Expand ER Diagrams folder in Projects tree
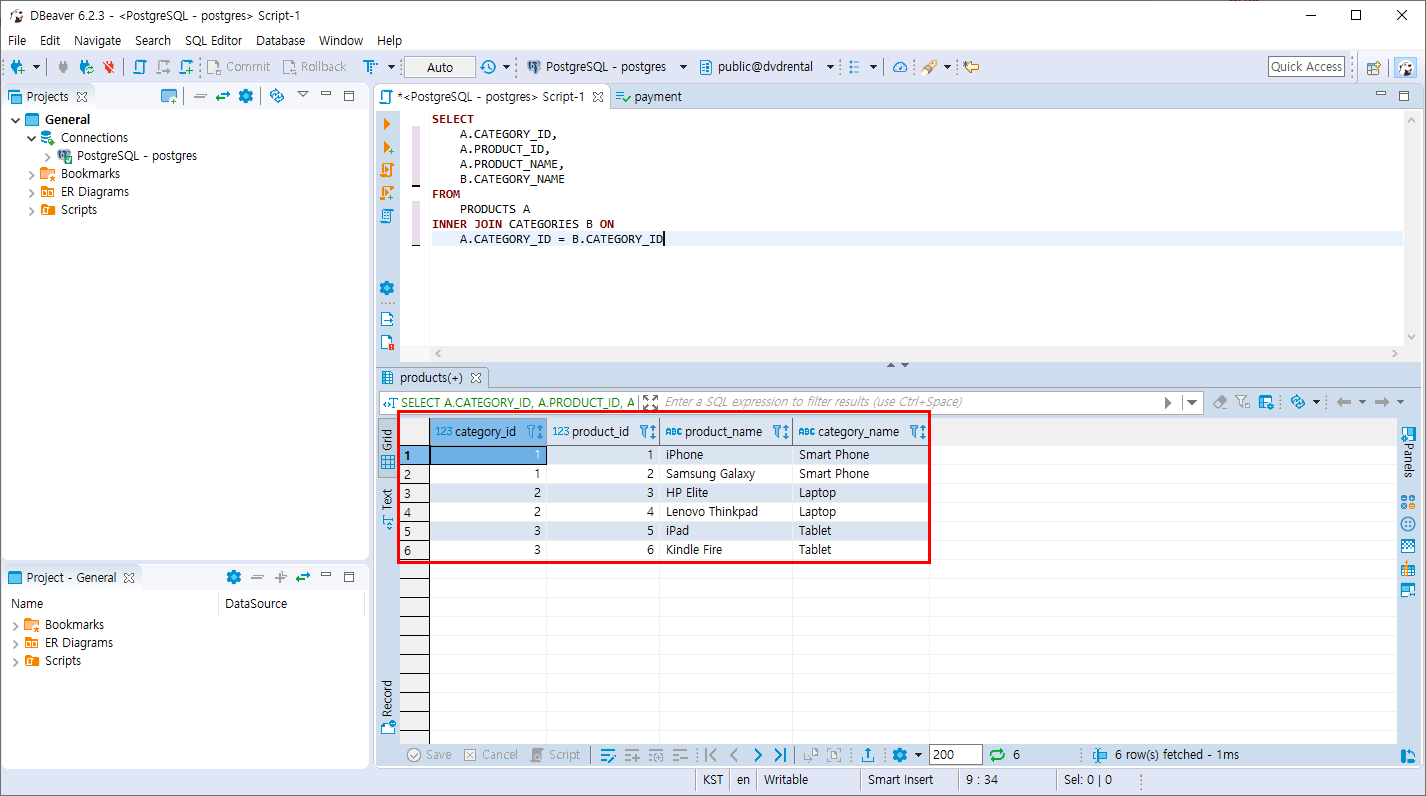1426x796 pixels. click(x=31, y=192)
